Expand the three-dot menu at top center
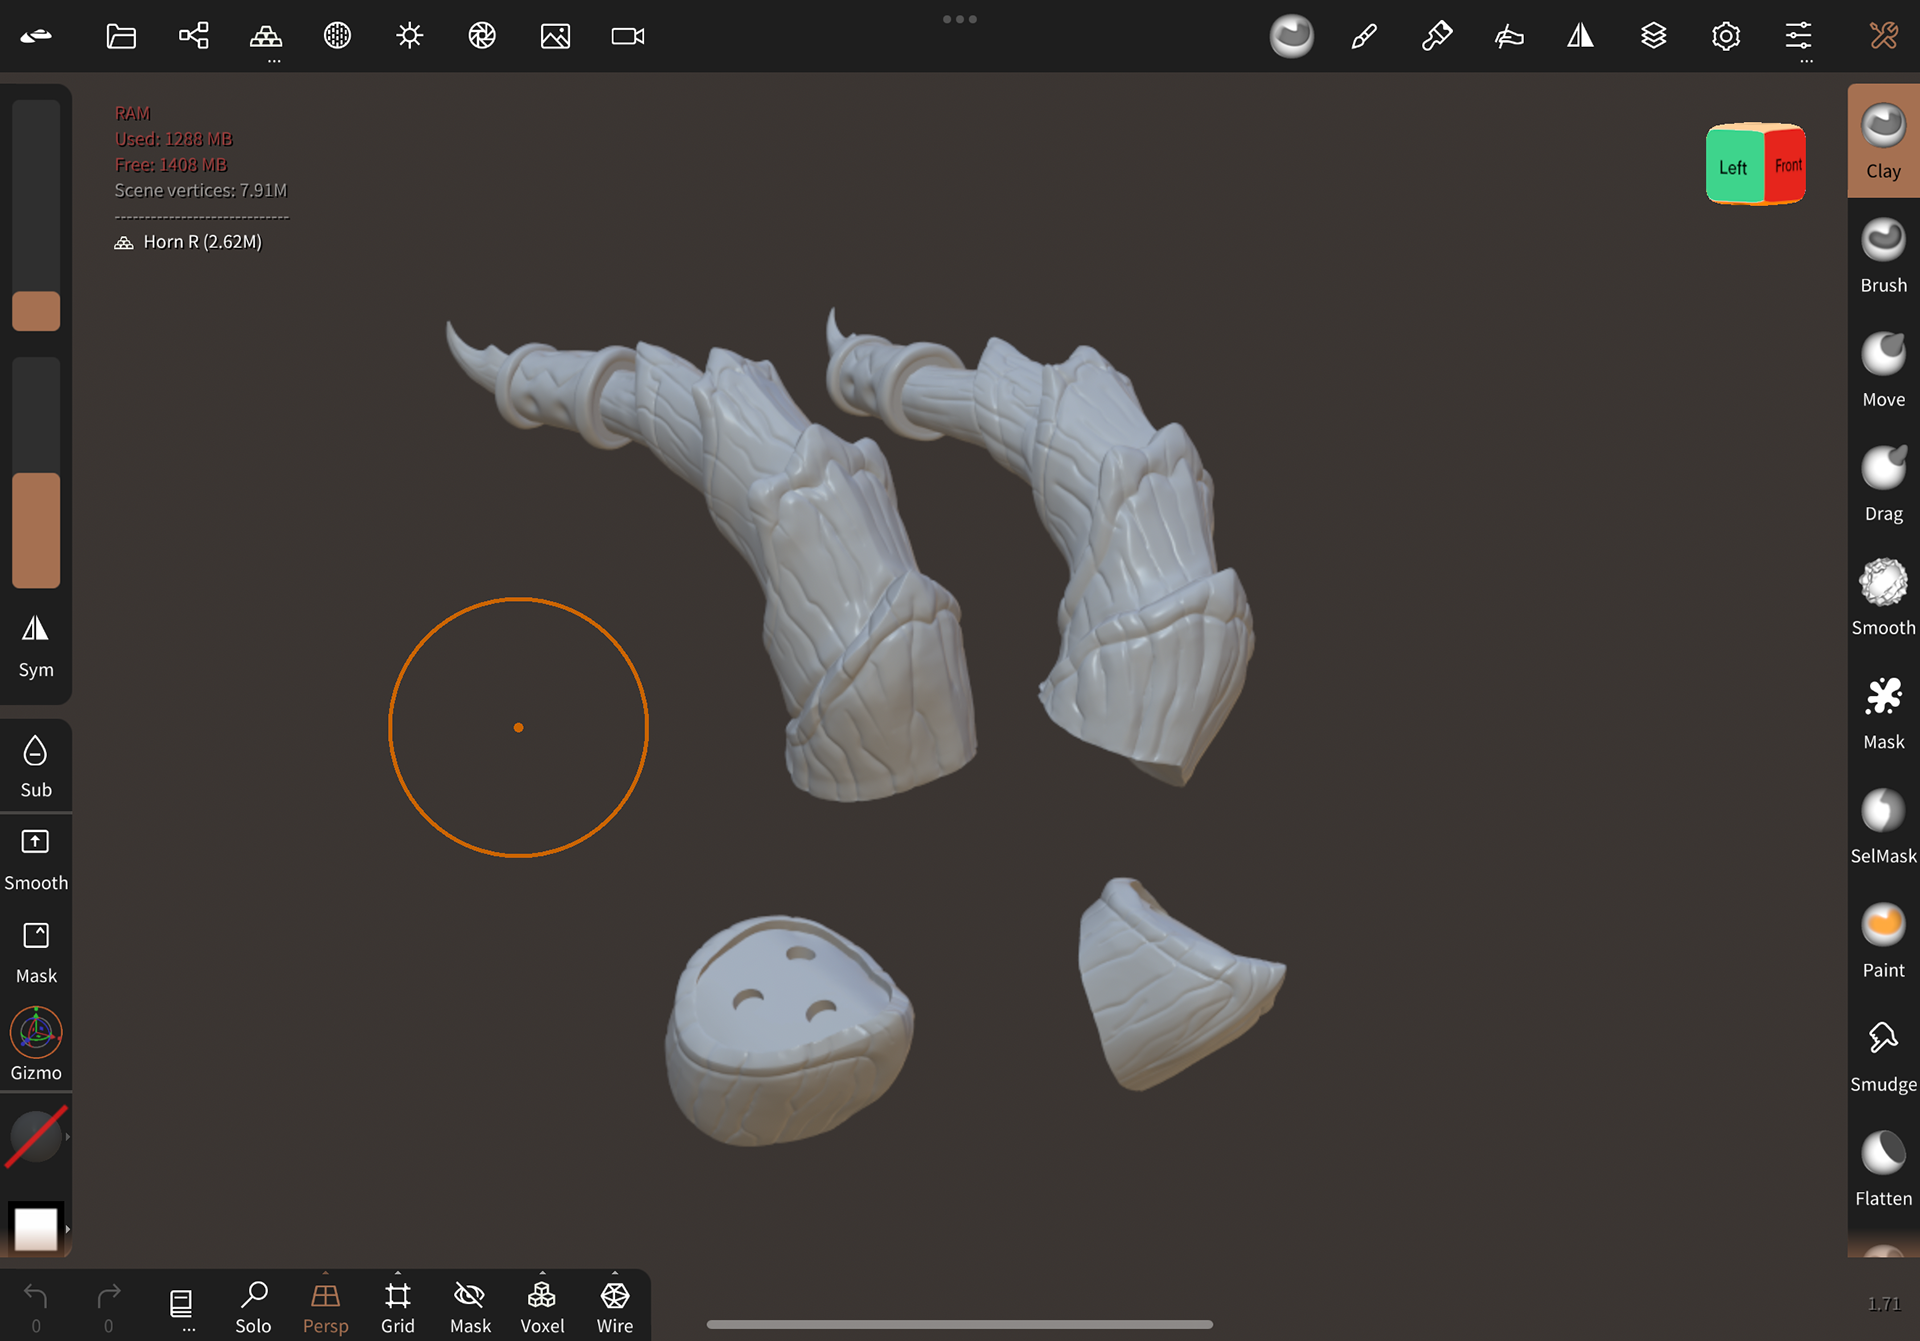The width and height of the screenshot is (1920, 1341). 959,19
